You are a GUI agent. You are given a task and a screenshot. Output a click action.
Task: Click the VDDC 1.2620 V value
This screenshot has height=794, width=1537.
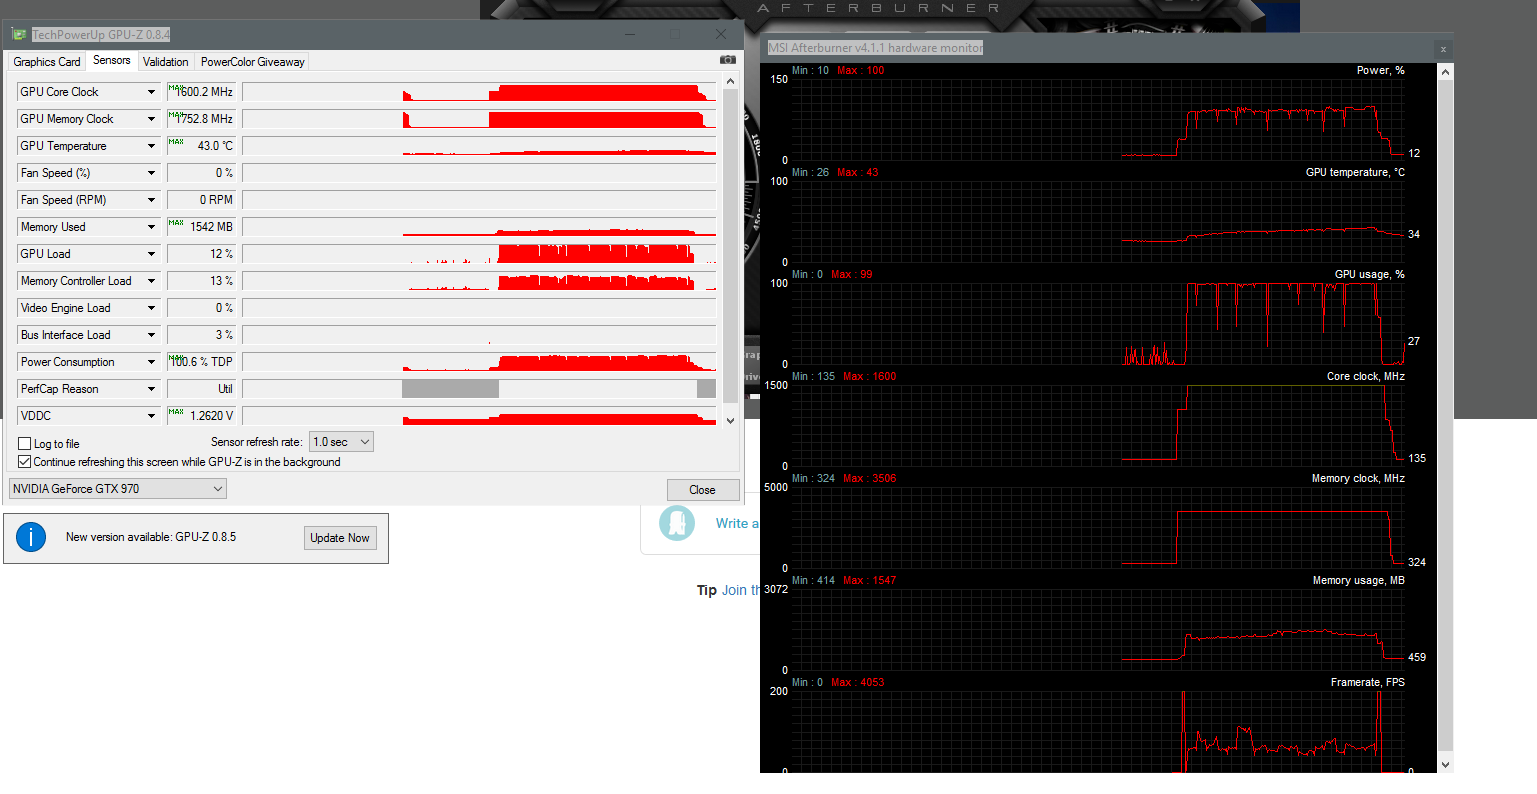point(201,416)
